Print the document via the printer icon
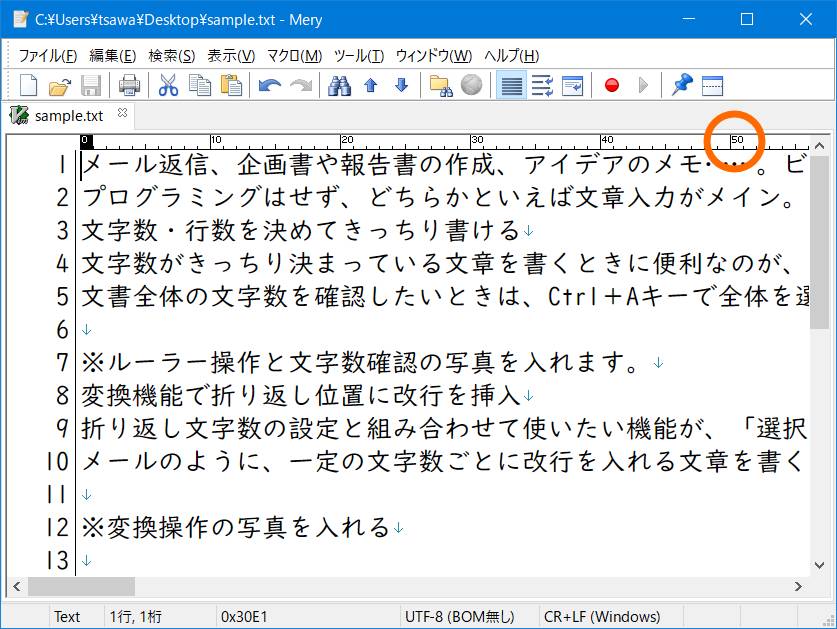The height and width of the screenshot is (629, 837). (x=127, y=85)
